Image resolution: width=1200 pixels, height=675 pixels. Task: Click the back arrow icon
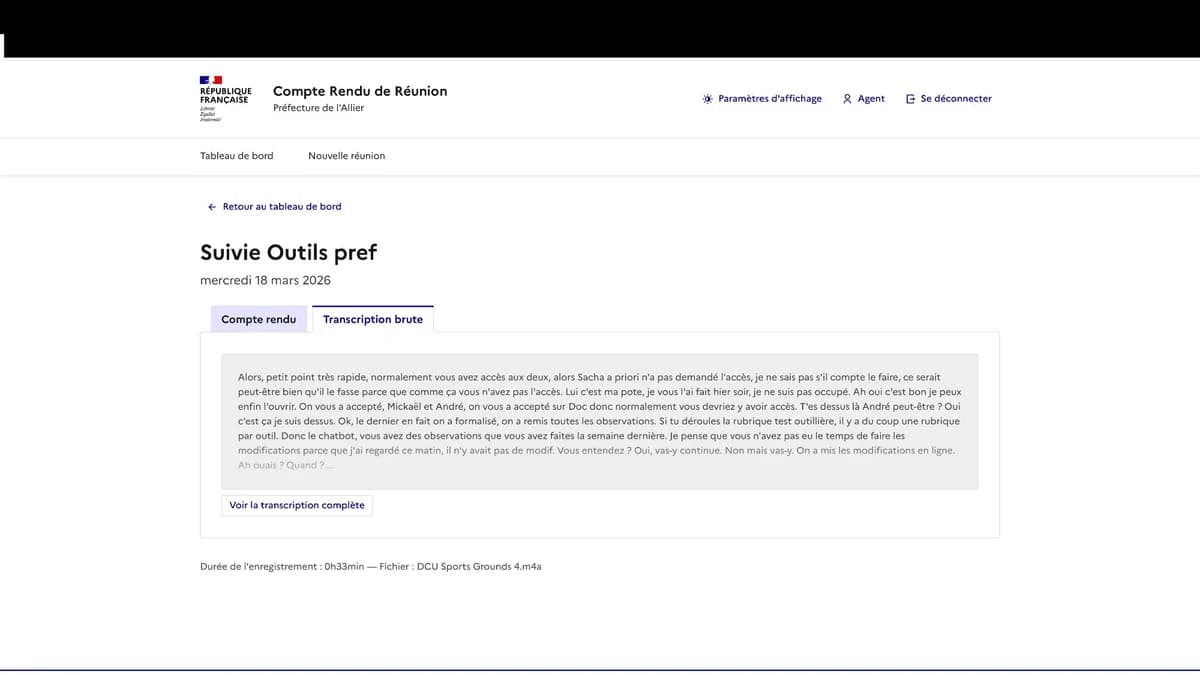click(x=212, y=207)
